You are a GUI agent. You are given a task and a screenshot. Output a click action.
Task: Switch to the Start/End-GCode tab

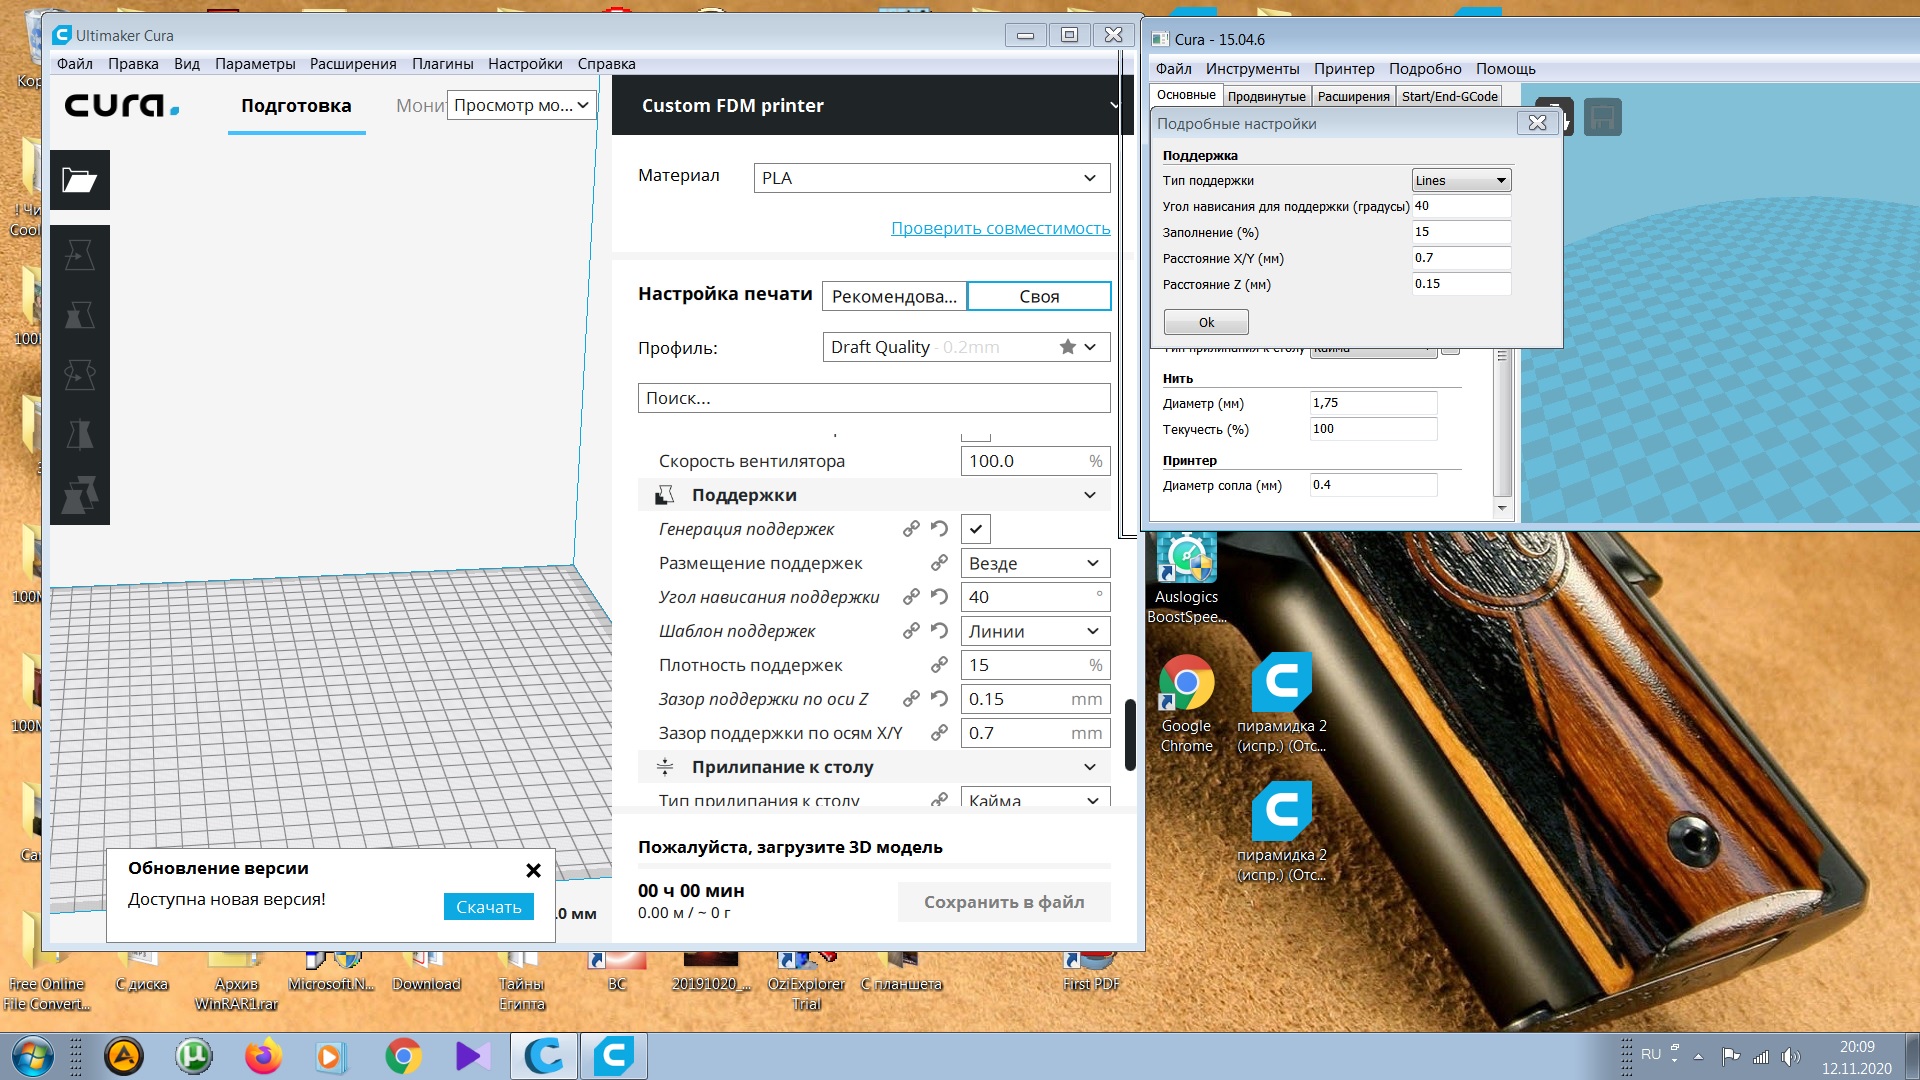[x=1449, y=96]
